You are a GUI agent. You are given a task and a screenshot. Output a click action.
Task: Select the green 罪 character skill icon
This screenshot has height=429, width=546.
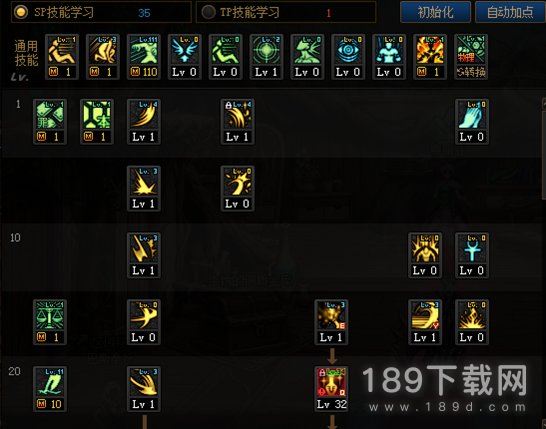(50, 122)
